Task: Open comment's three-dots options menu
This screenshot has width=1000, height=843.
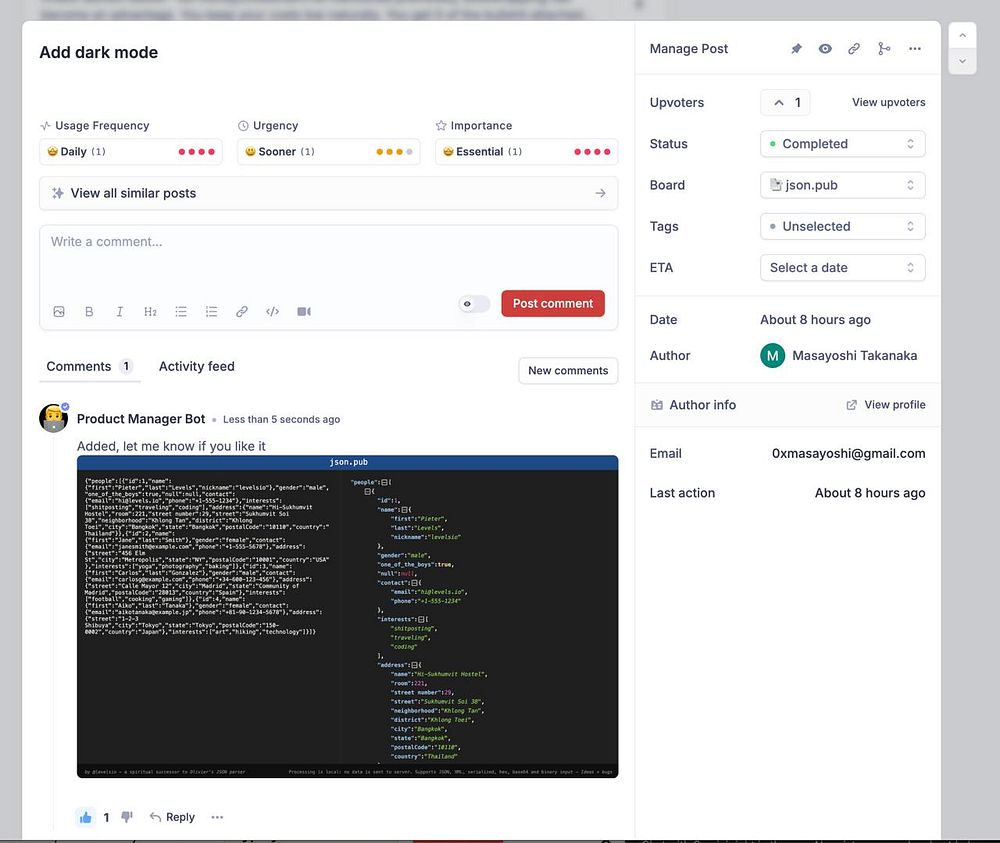Action: pos(217,817)
